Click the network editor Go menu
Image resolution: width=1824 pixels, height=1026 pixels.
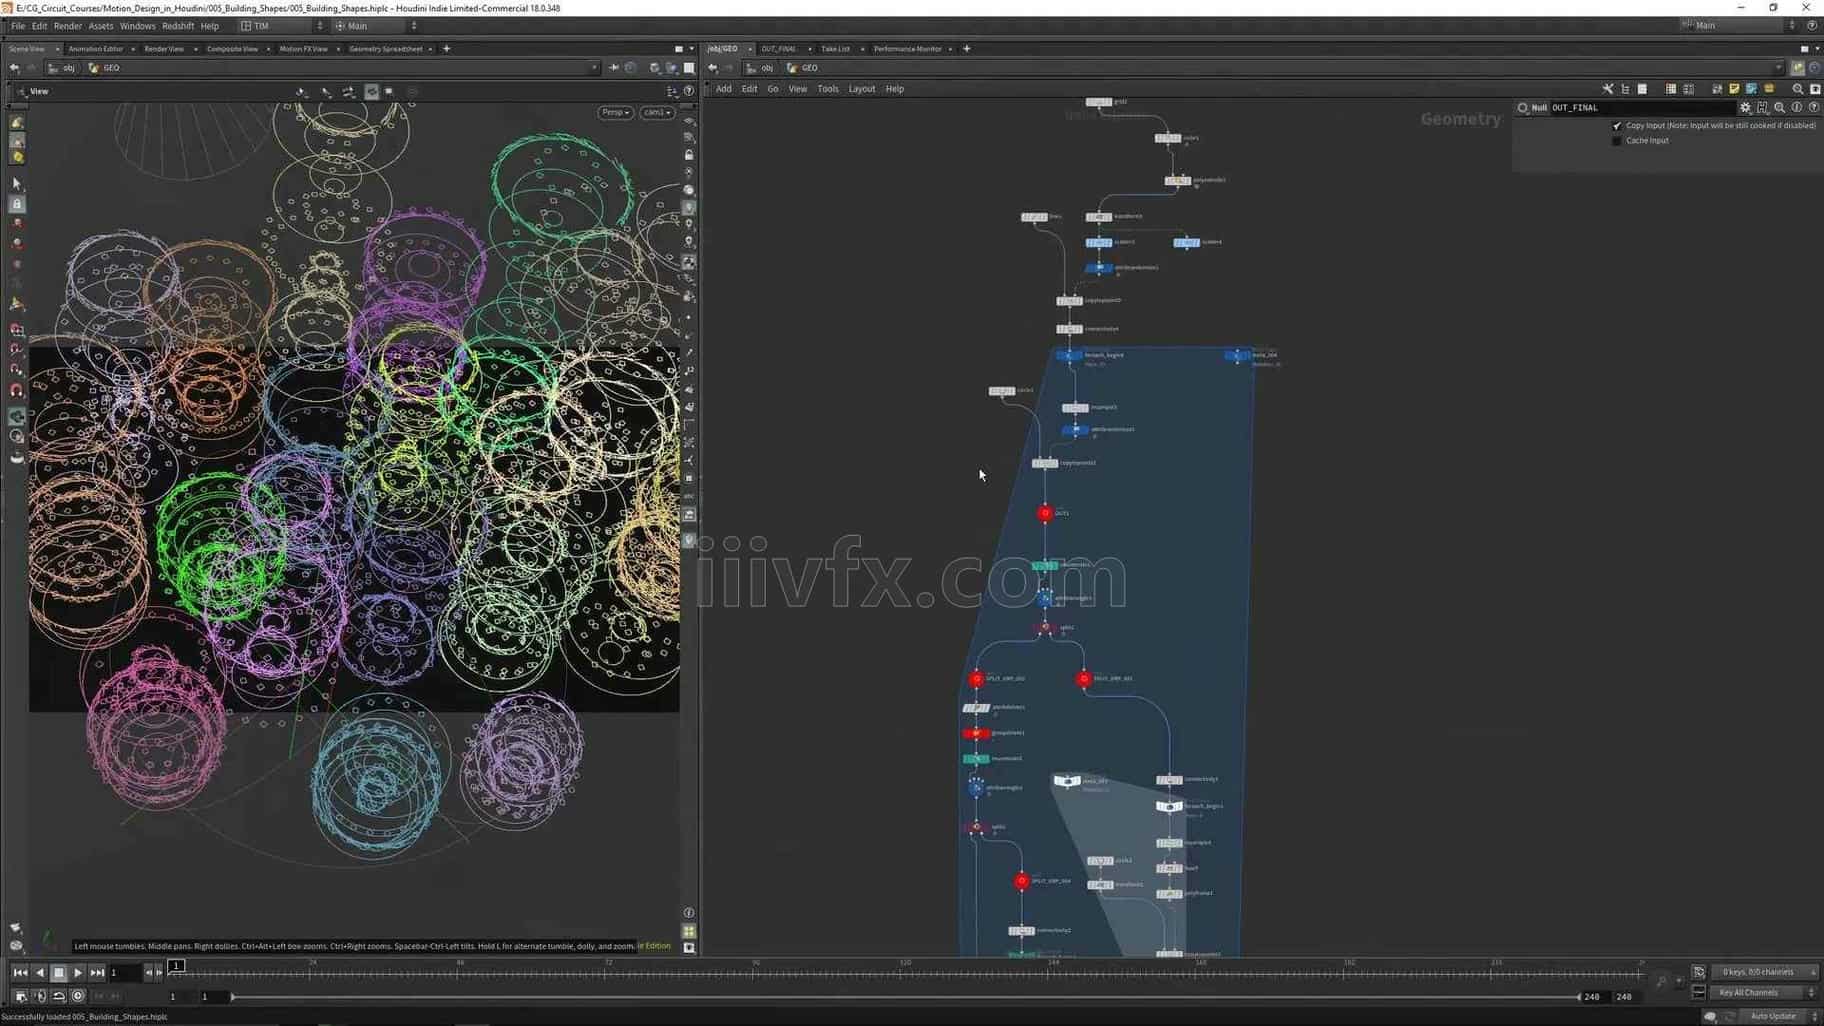coord(773,89)
